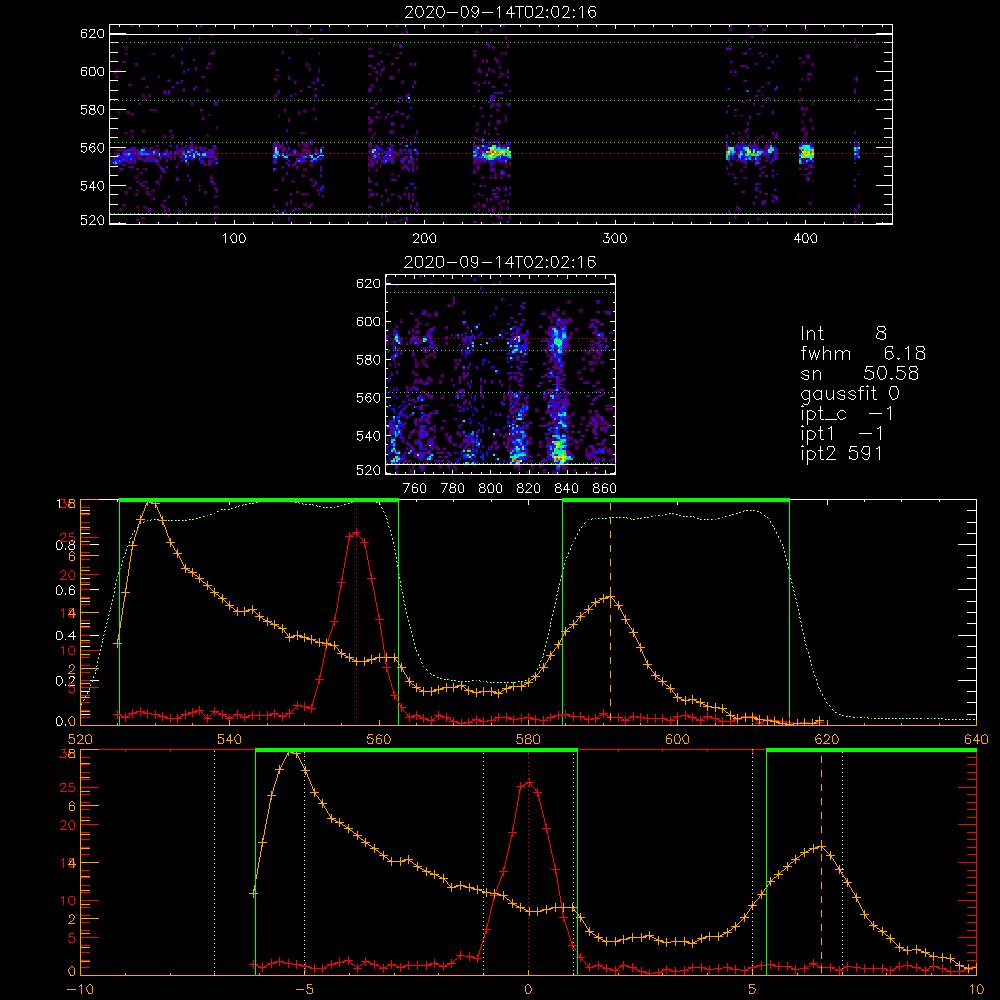Select the 'ipt2' label in the stats list
1000x1000 pixels.
pyautogui.click(x=819, y=454)
